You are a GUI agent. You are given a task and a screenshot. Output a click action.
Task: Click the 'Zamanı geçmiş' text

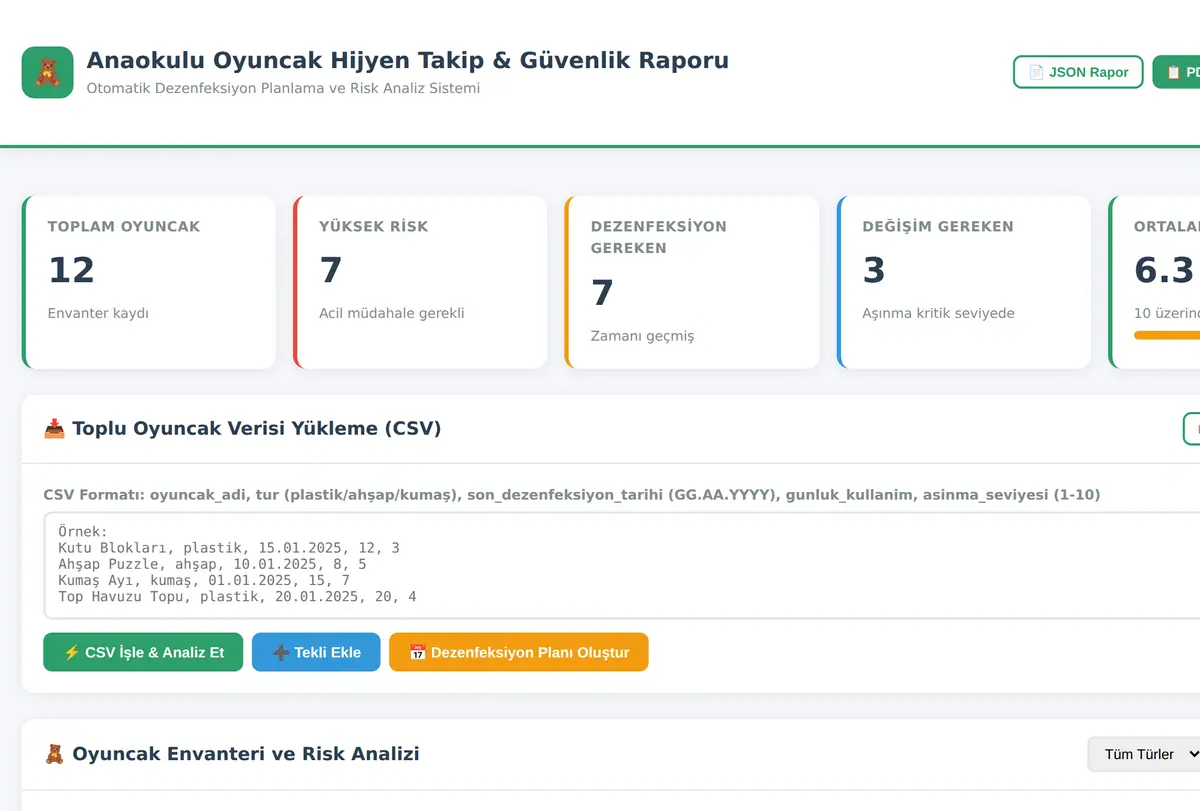coord(642,336)
